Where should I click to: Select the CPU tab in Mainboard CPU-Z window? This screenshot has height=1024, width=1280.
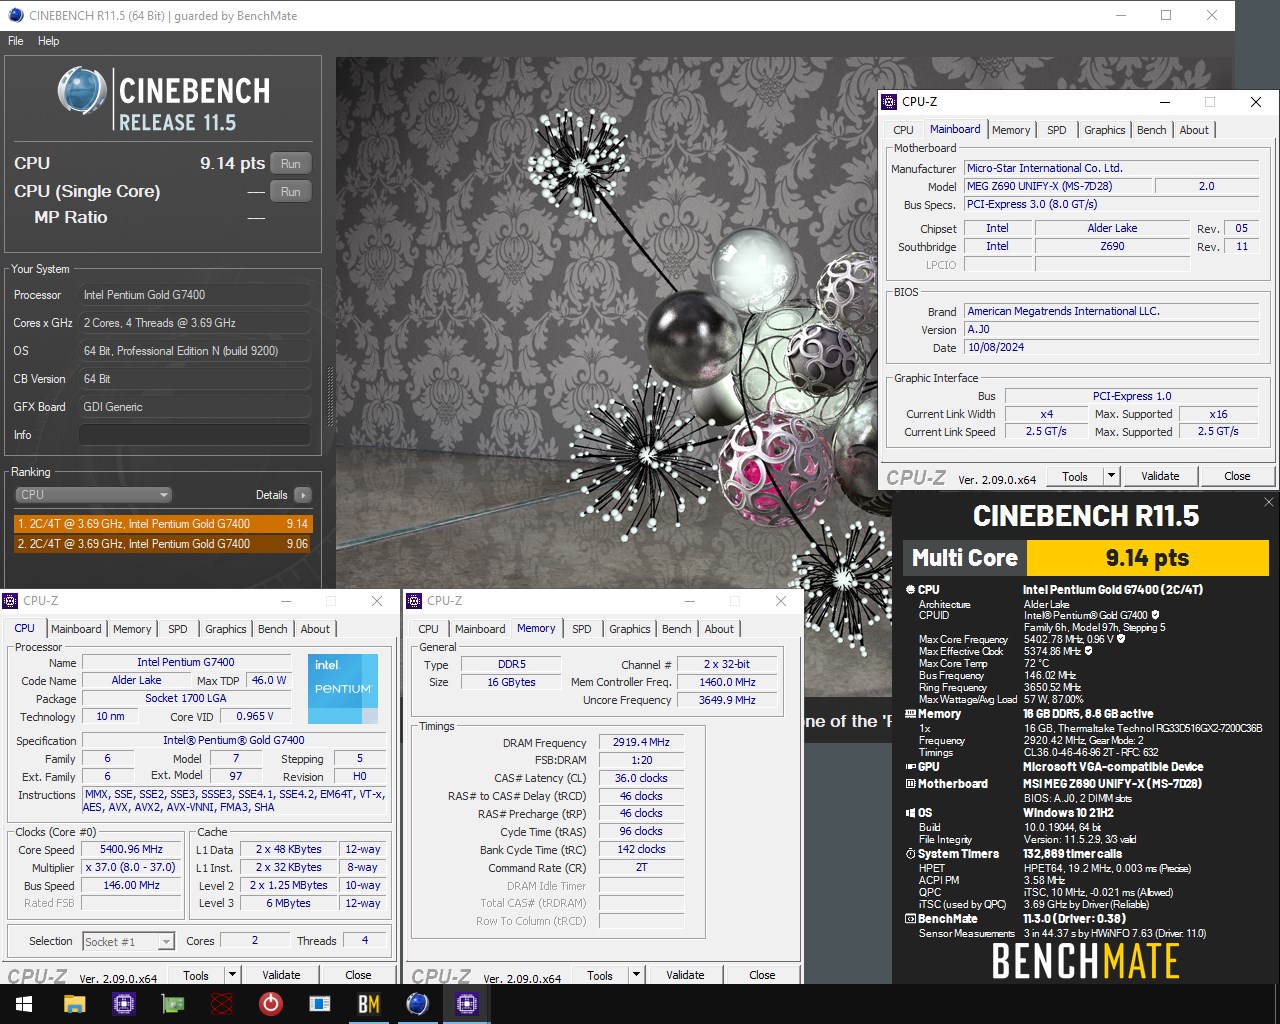(904, 130)
